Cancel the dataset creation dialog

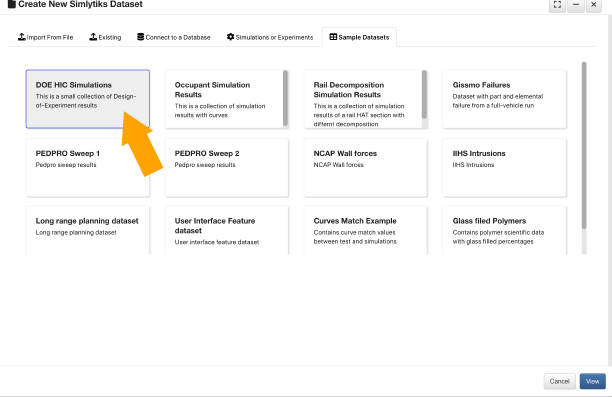(559, 381)
